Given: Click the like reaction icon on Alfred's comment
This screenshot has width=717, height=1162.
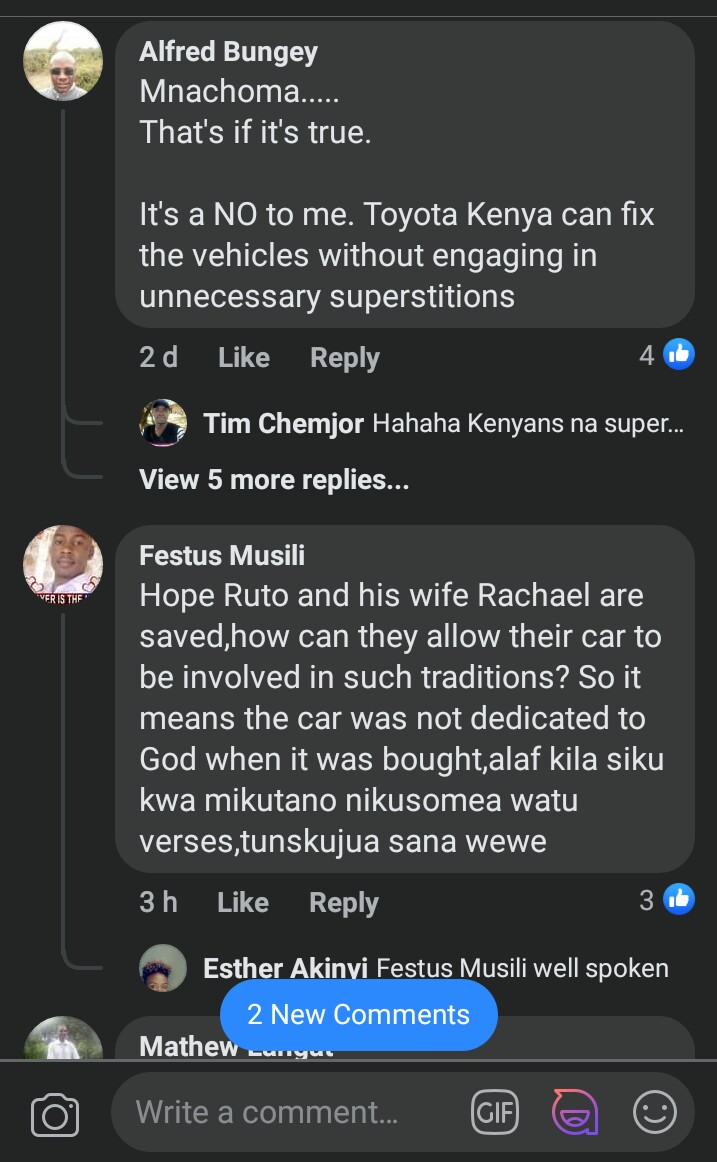Looking at the screenshot, I should [x=679, y=354].
